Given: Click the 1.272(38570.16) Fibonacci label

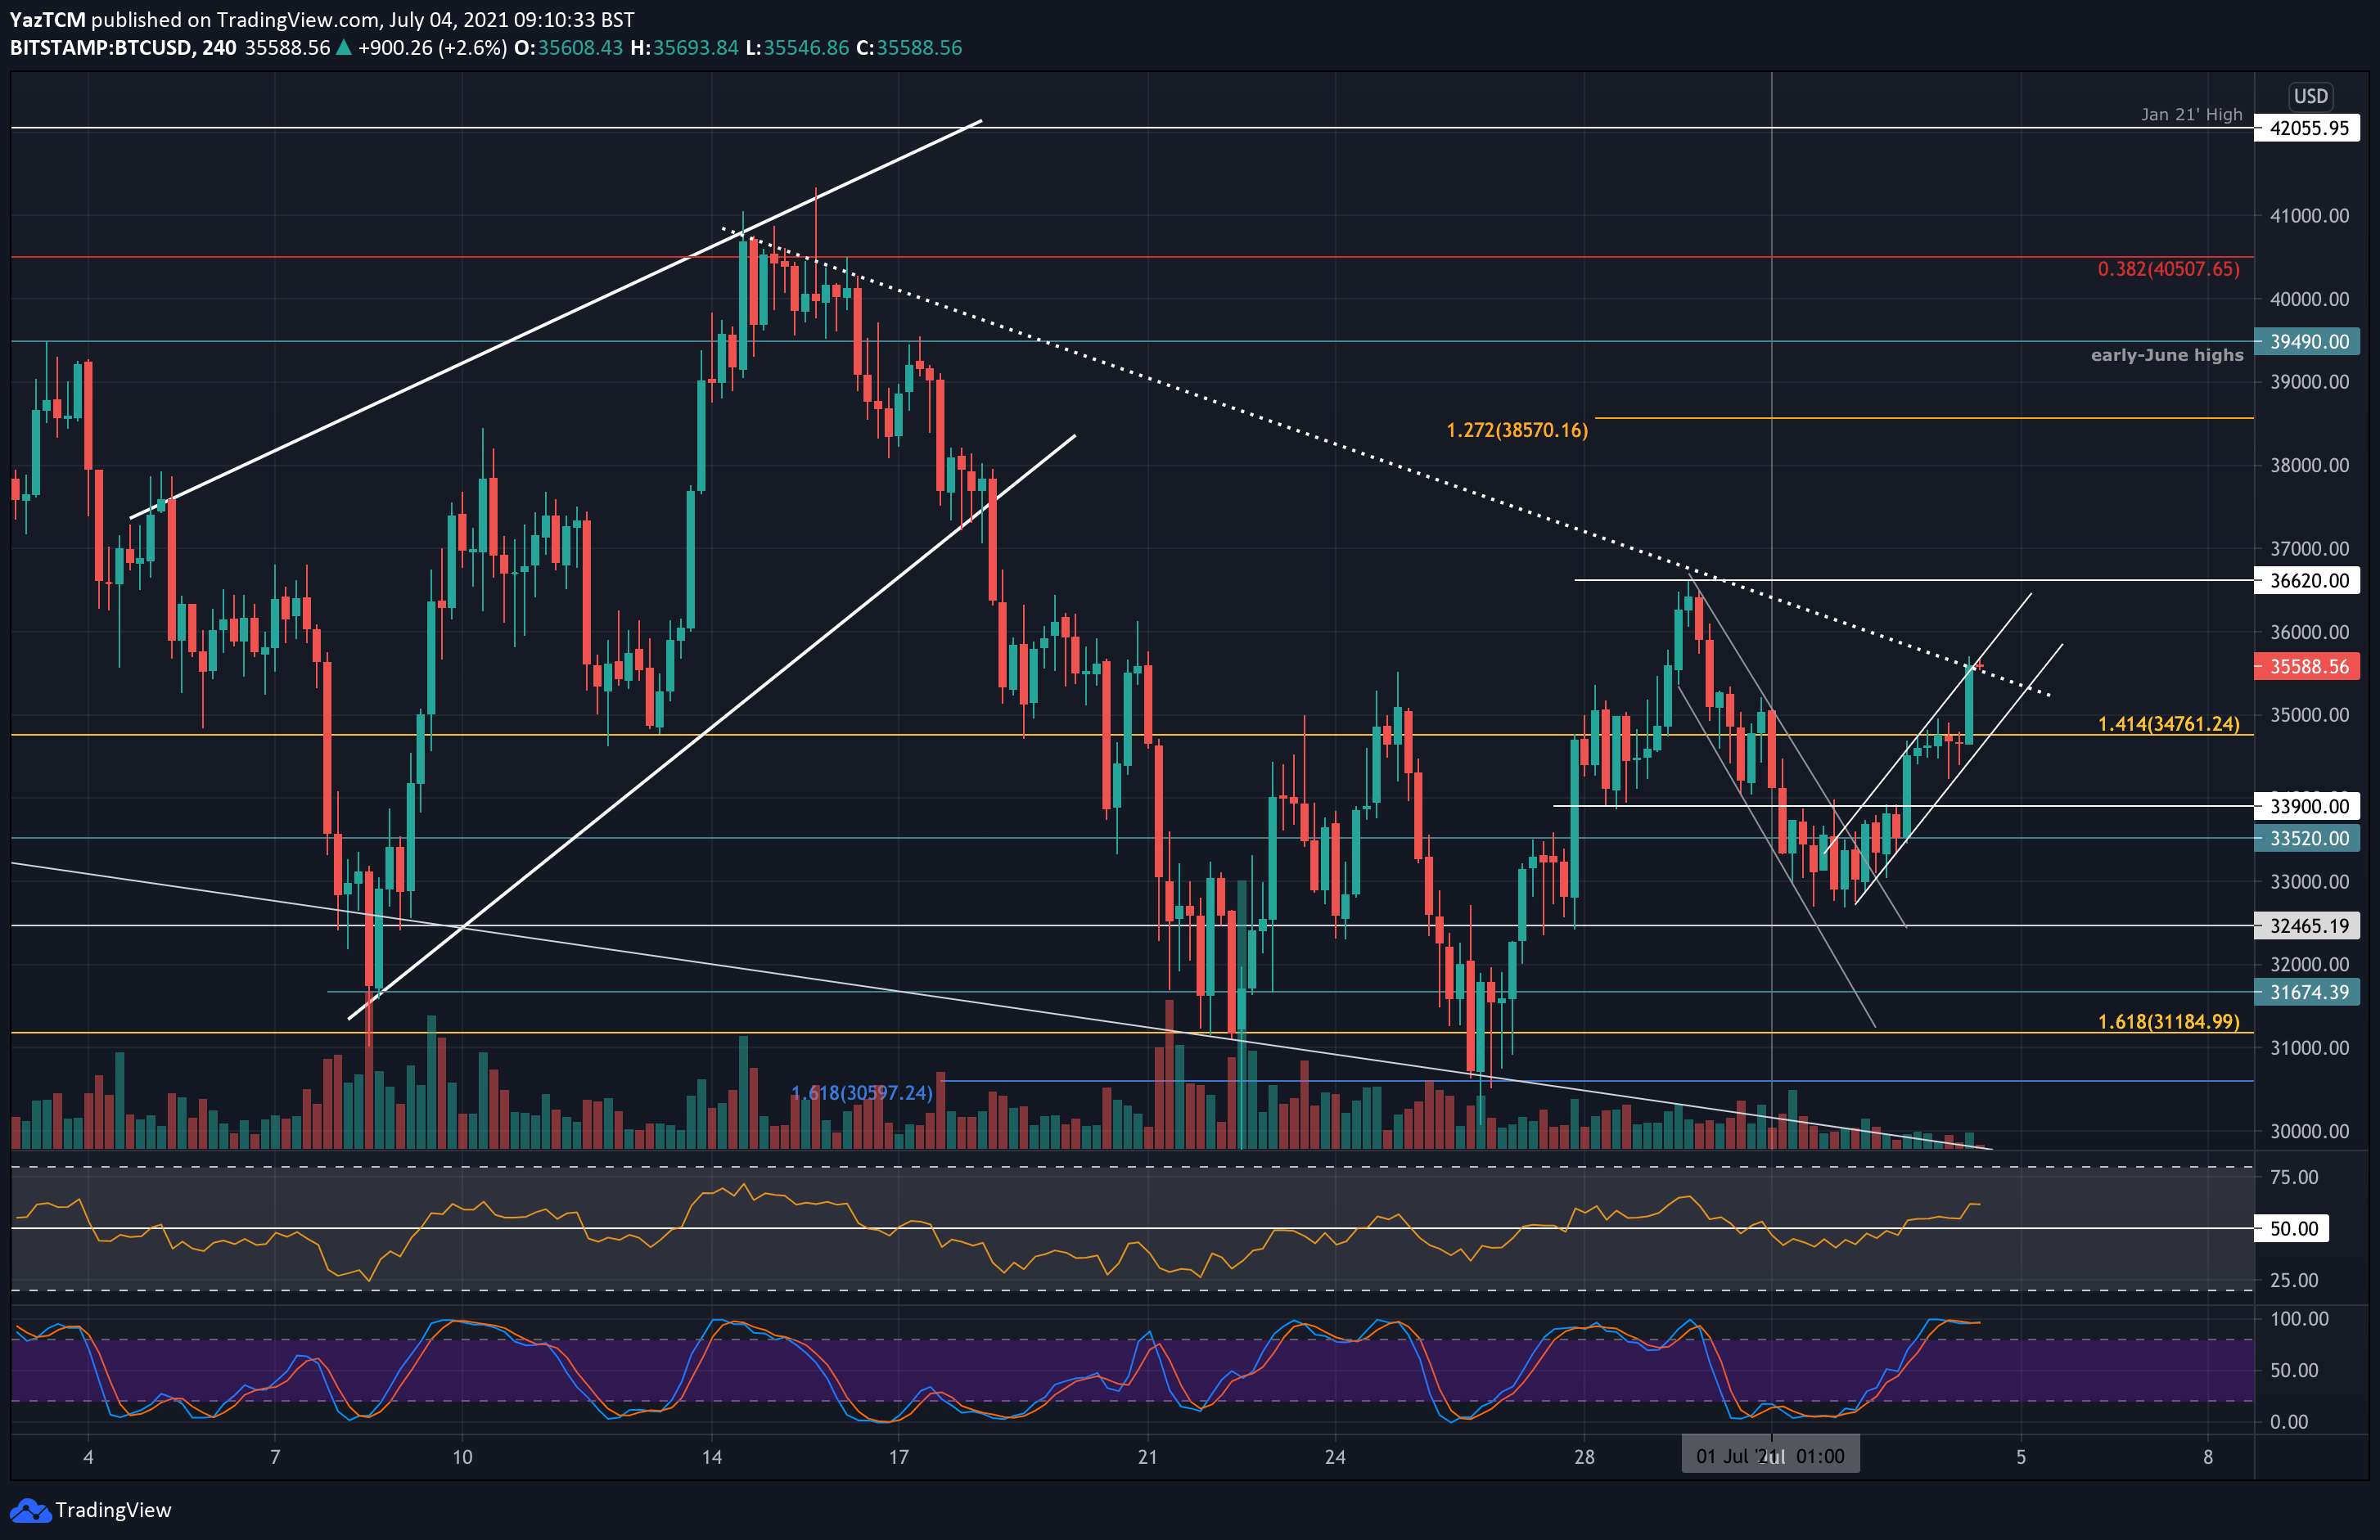Looking at the screenshot, I should tap(1516, 430).
